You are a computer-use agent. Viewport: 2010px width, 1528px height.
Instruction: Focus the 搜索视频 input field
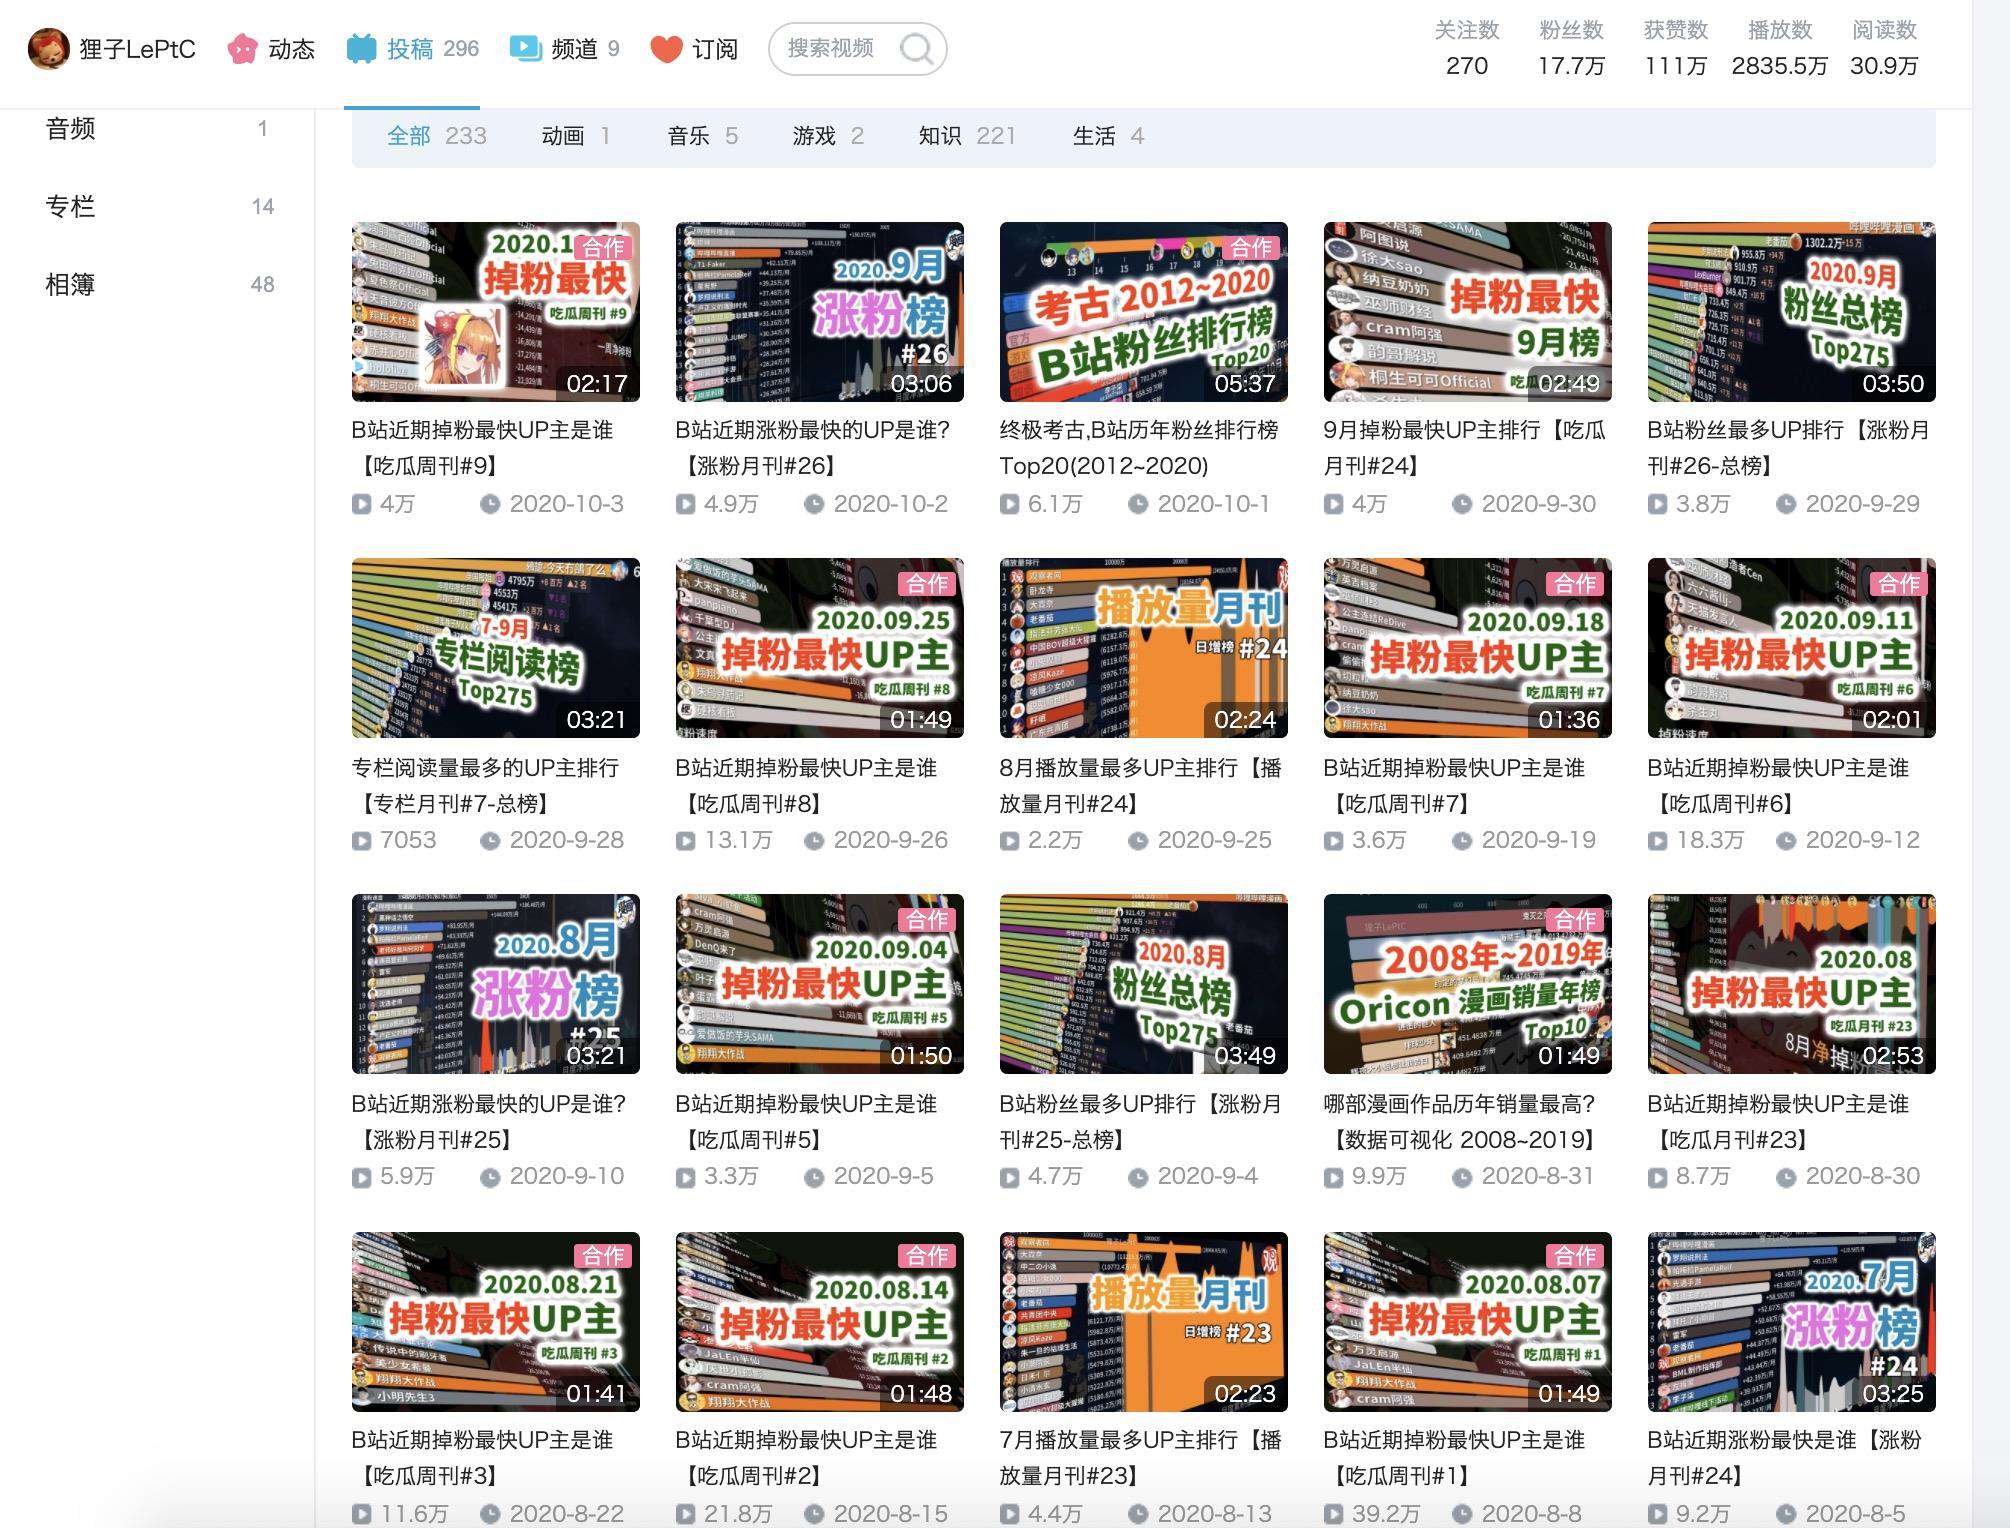[857, 48]
